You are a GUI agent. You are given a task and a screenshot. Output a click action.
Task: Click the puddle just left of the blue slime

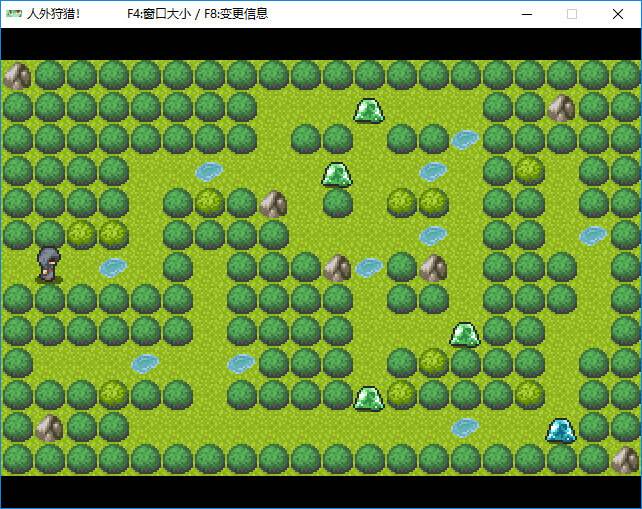pyautogui.click(x=465, y=428)
